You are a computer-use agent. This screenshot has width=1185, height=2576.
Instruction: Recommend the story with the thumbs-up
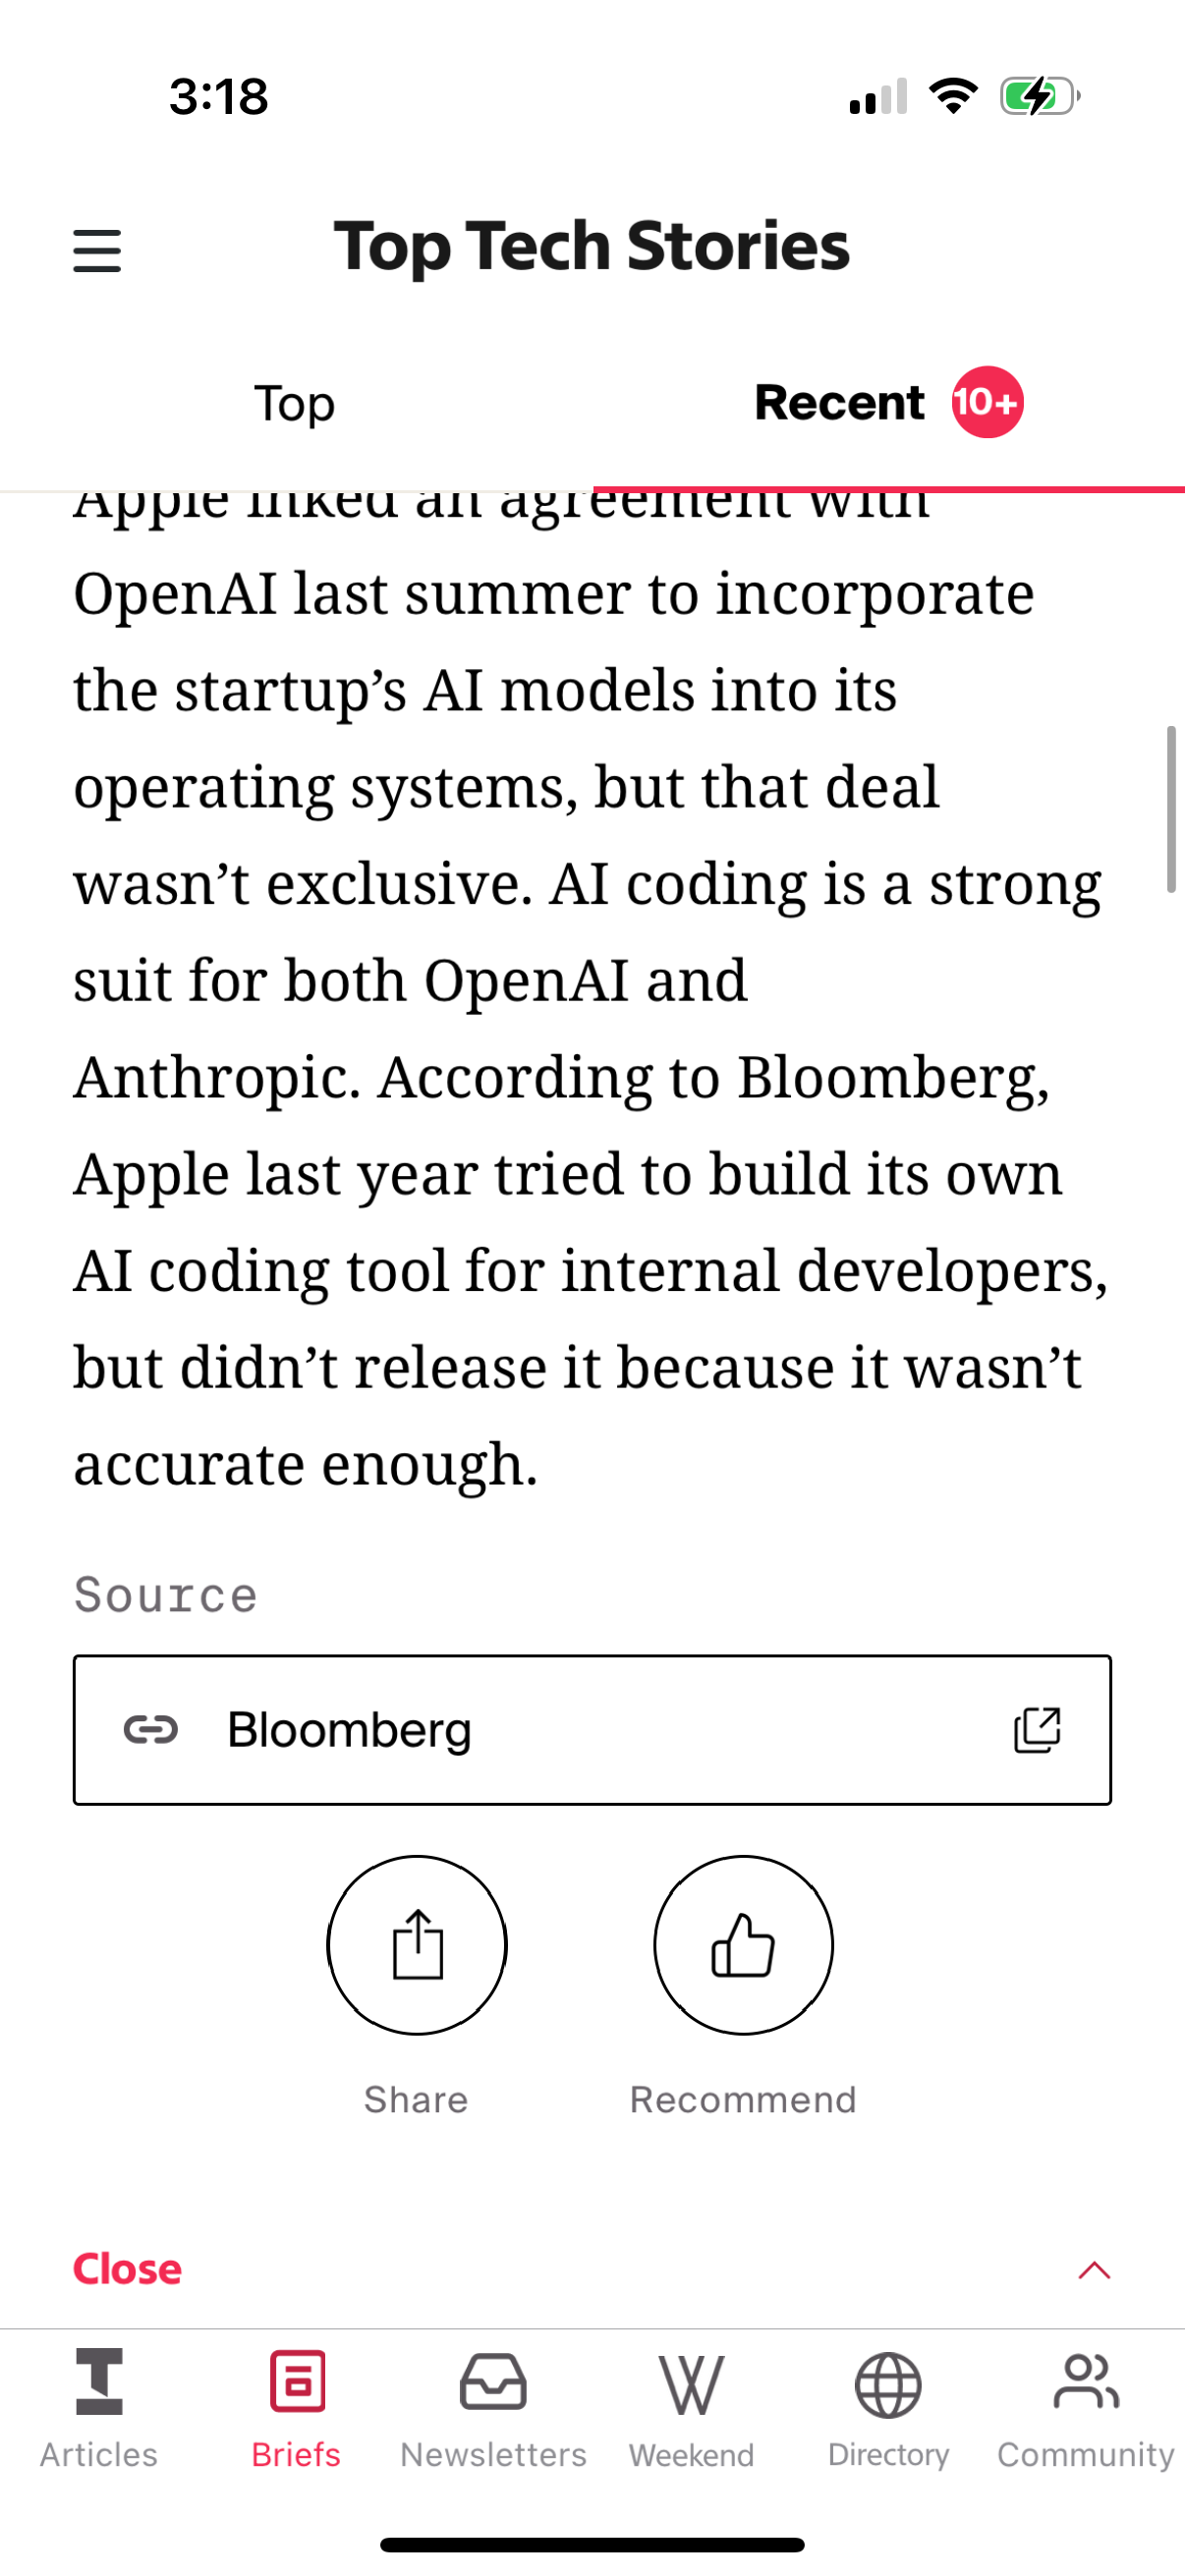(742, 1942)
